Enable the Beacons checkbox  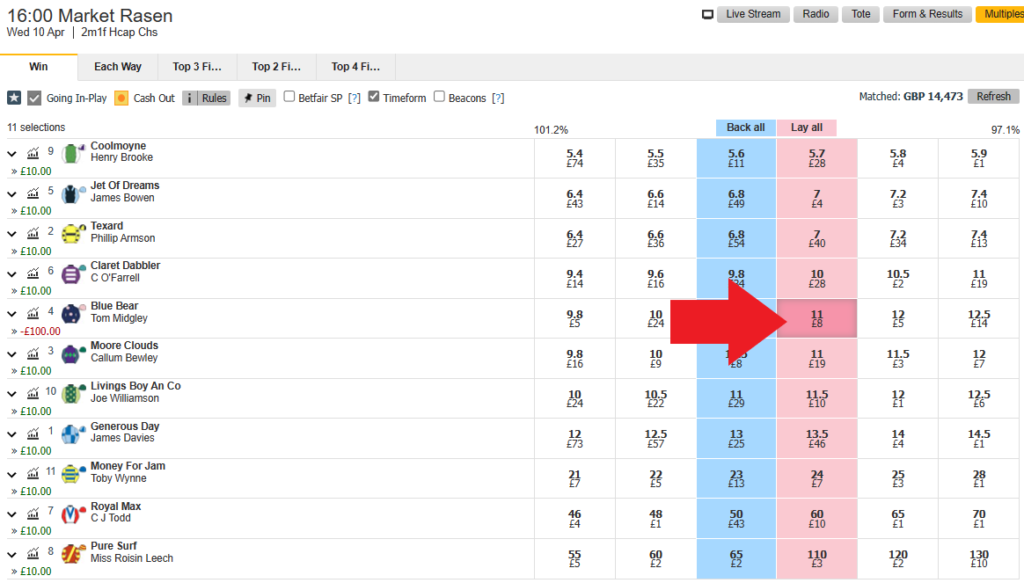pyautogui.click(x=440, y=97)
